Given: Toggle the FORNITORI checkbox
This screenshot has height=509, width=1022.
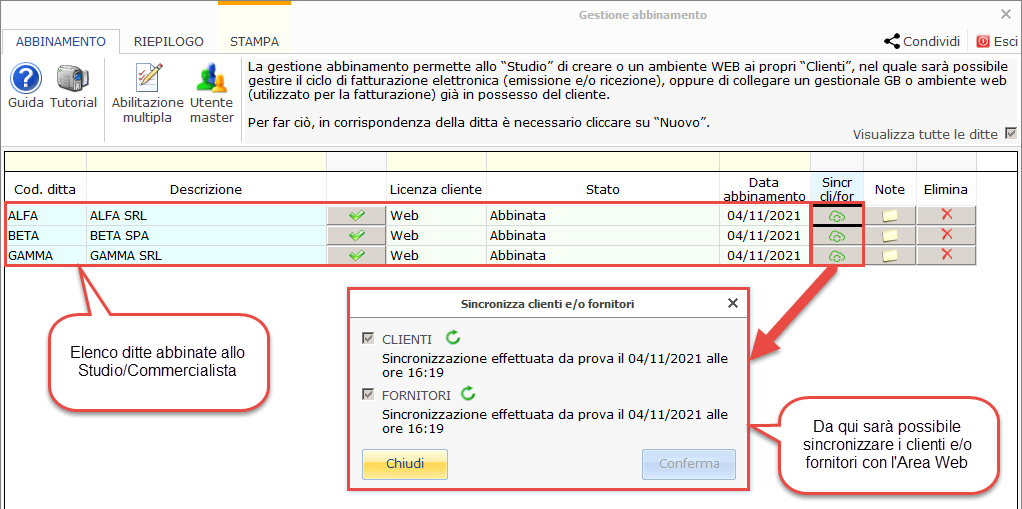Looking at the screenshot, I should (368, 395).
